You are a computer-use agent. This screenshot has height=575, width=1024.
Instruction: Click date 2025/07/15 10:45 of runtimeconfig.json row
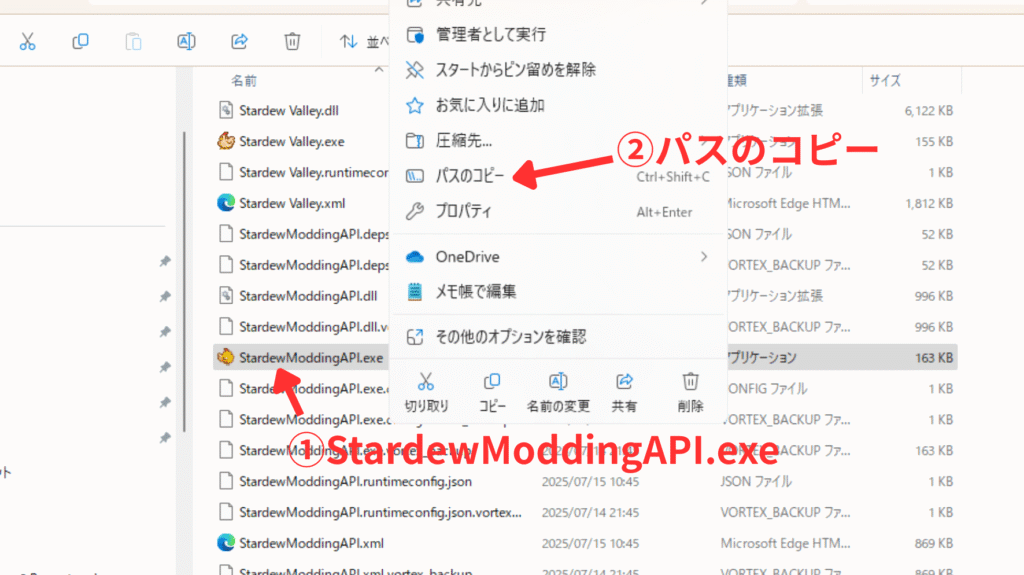[590, 482]
